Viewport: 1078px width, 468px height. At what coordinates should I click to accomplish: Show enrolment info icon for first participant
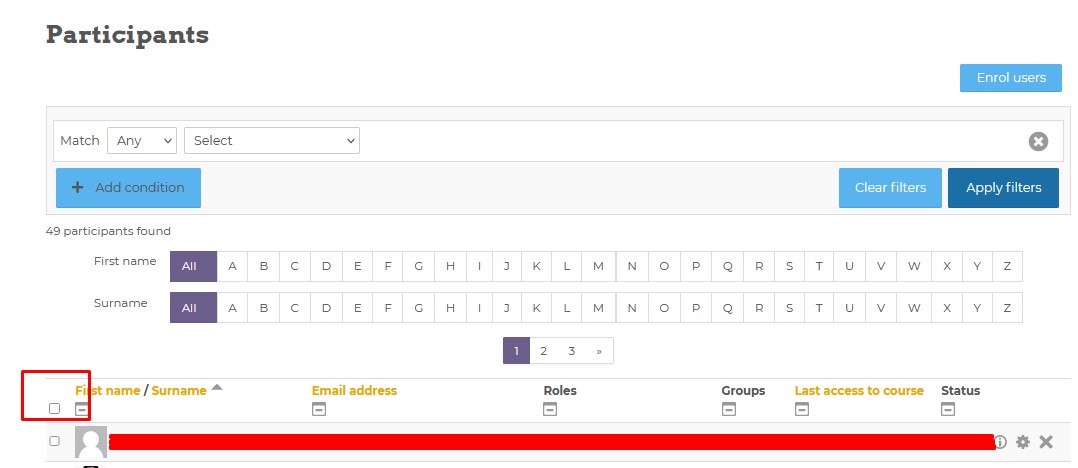[1000, 442]
